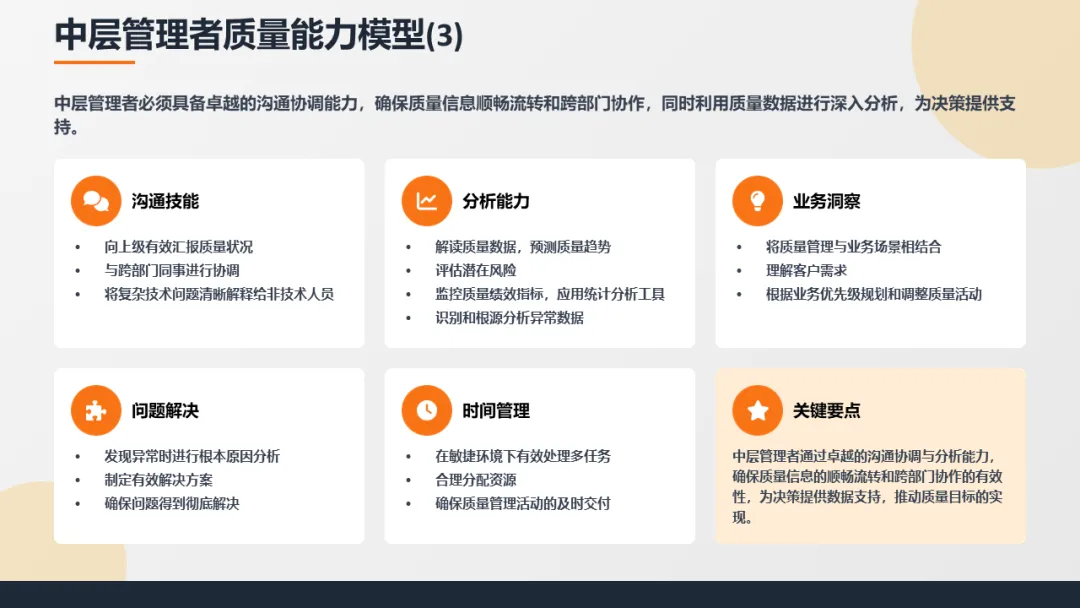Image resolution: width=1080 pixels, height=608 pixels.
Task: Click bullet 合理分配资源
Action: [475, 480]
